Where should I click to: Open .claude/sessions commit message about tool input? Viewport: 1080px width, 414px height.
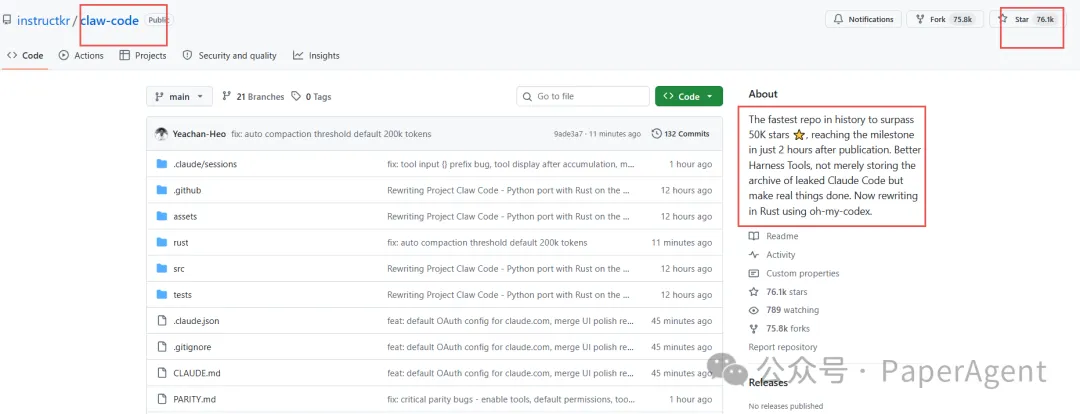pyautogui.click(x=511, y=165)
